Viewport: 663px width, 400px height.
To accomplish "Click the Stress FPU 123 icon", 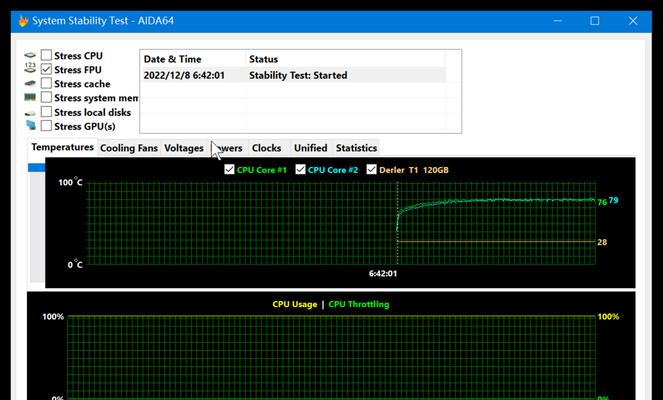I will click(30, 68).
